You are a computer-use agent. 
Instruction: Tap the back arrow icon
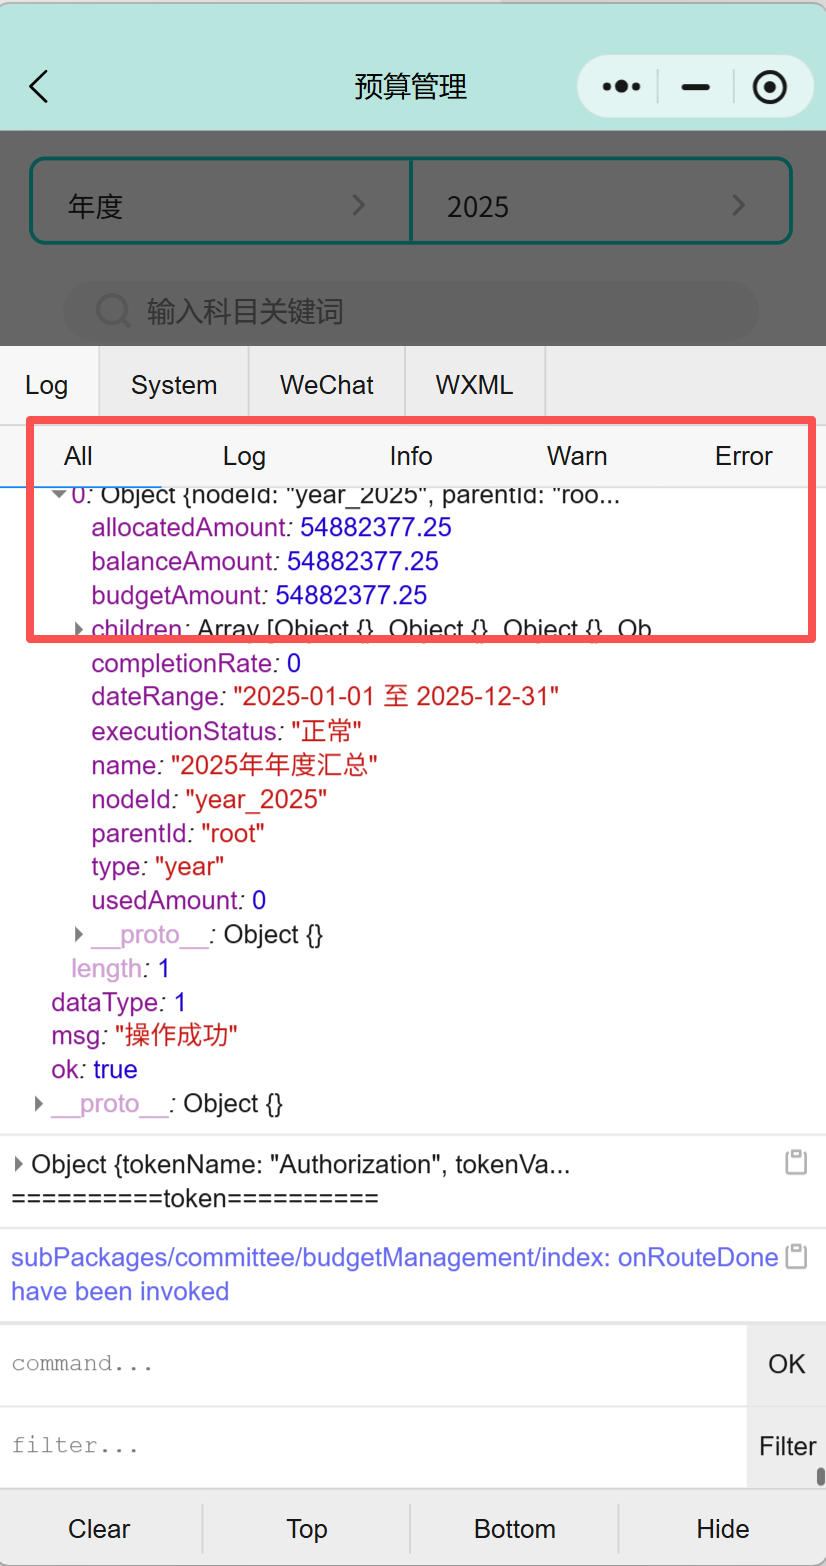coord(39,87)
